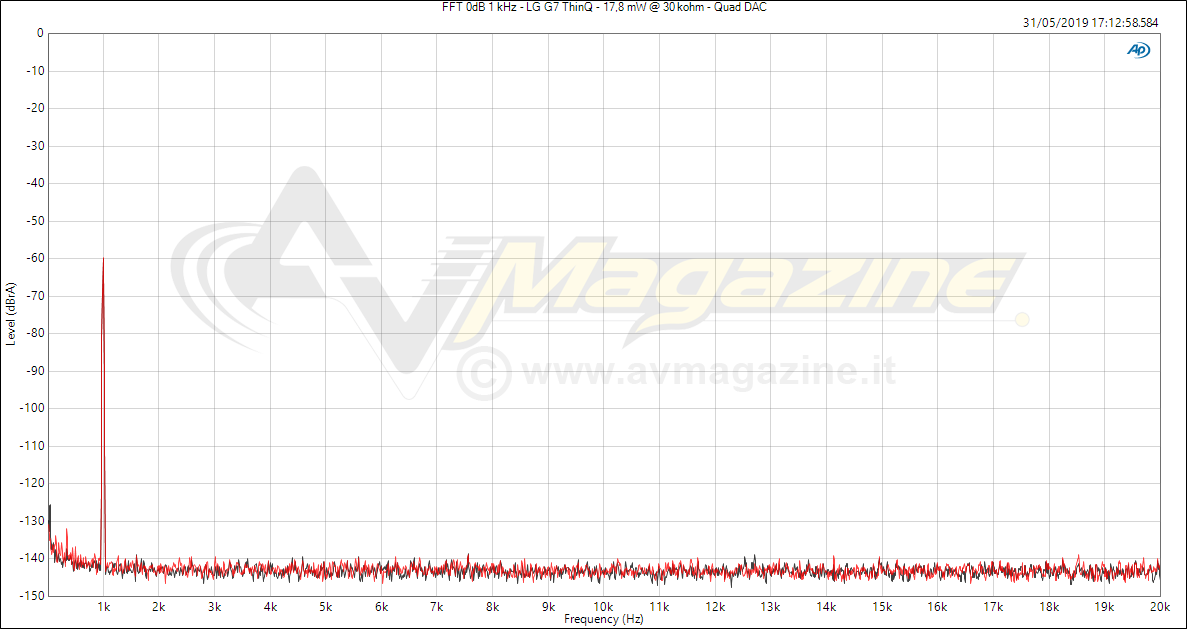Select the "Level (dBrA)" vertical axis title

(11, 314)
